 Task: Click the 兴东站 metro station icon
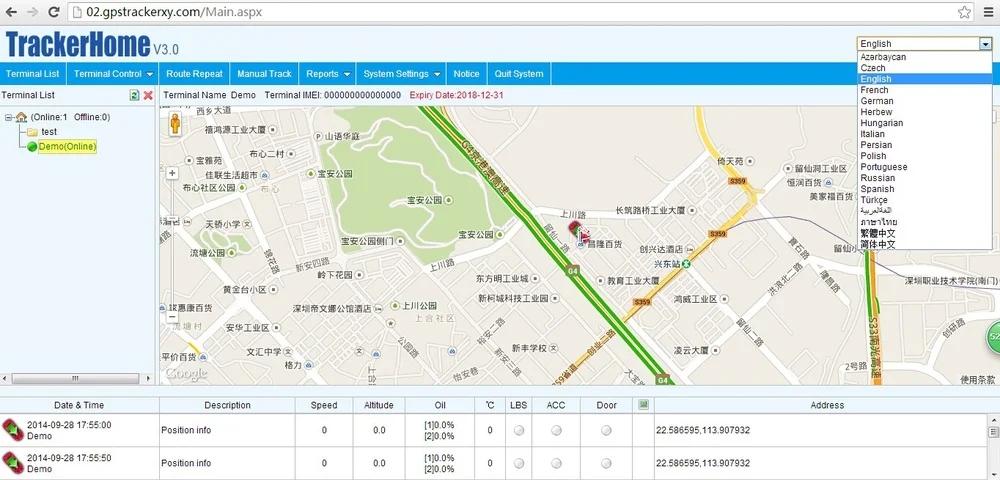click(x=686, y=263)
